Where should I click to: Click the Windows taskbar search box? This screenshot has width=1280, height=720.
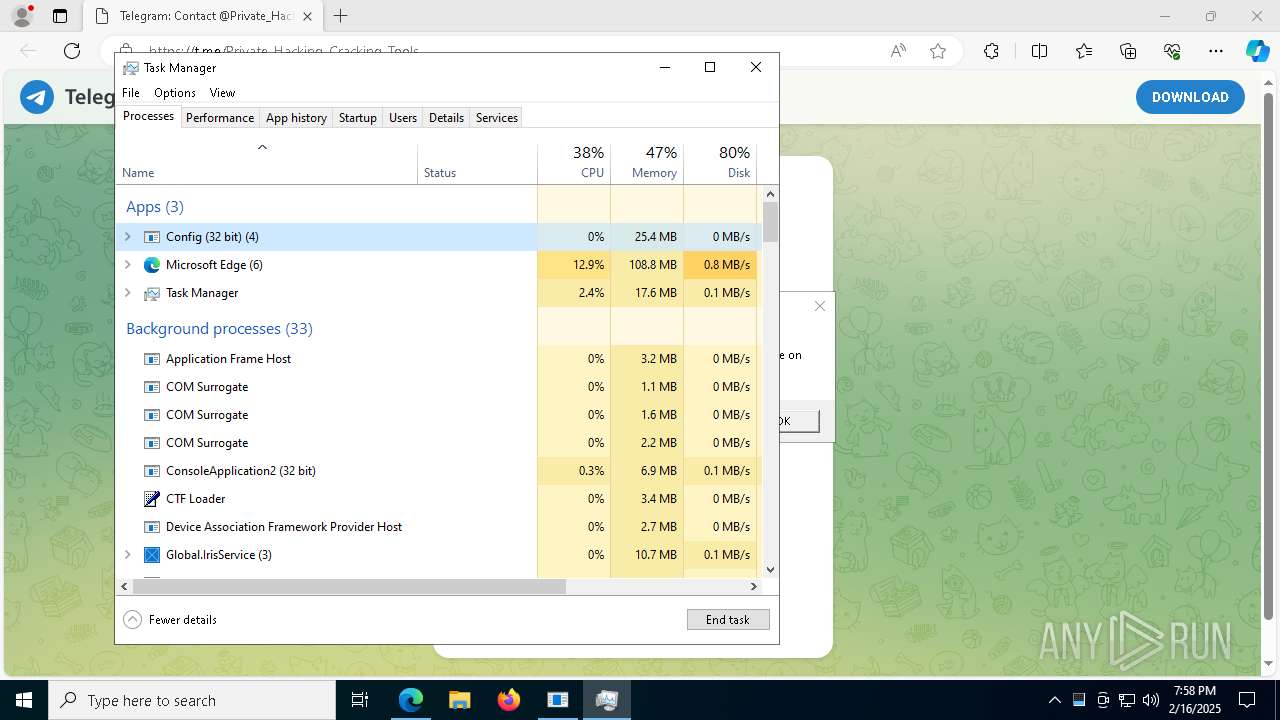[x=192, y=700]
